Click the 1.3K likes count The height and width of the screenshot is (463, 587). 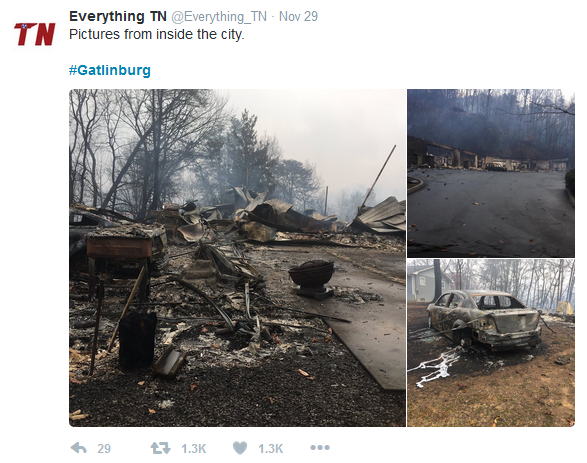click(x=270, y=448)
